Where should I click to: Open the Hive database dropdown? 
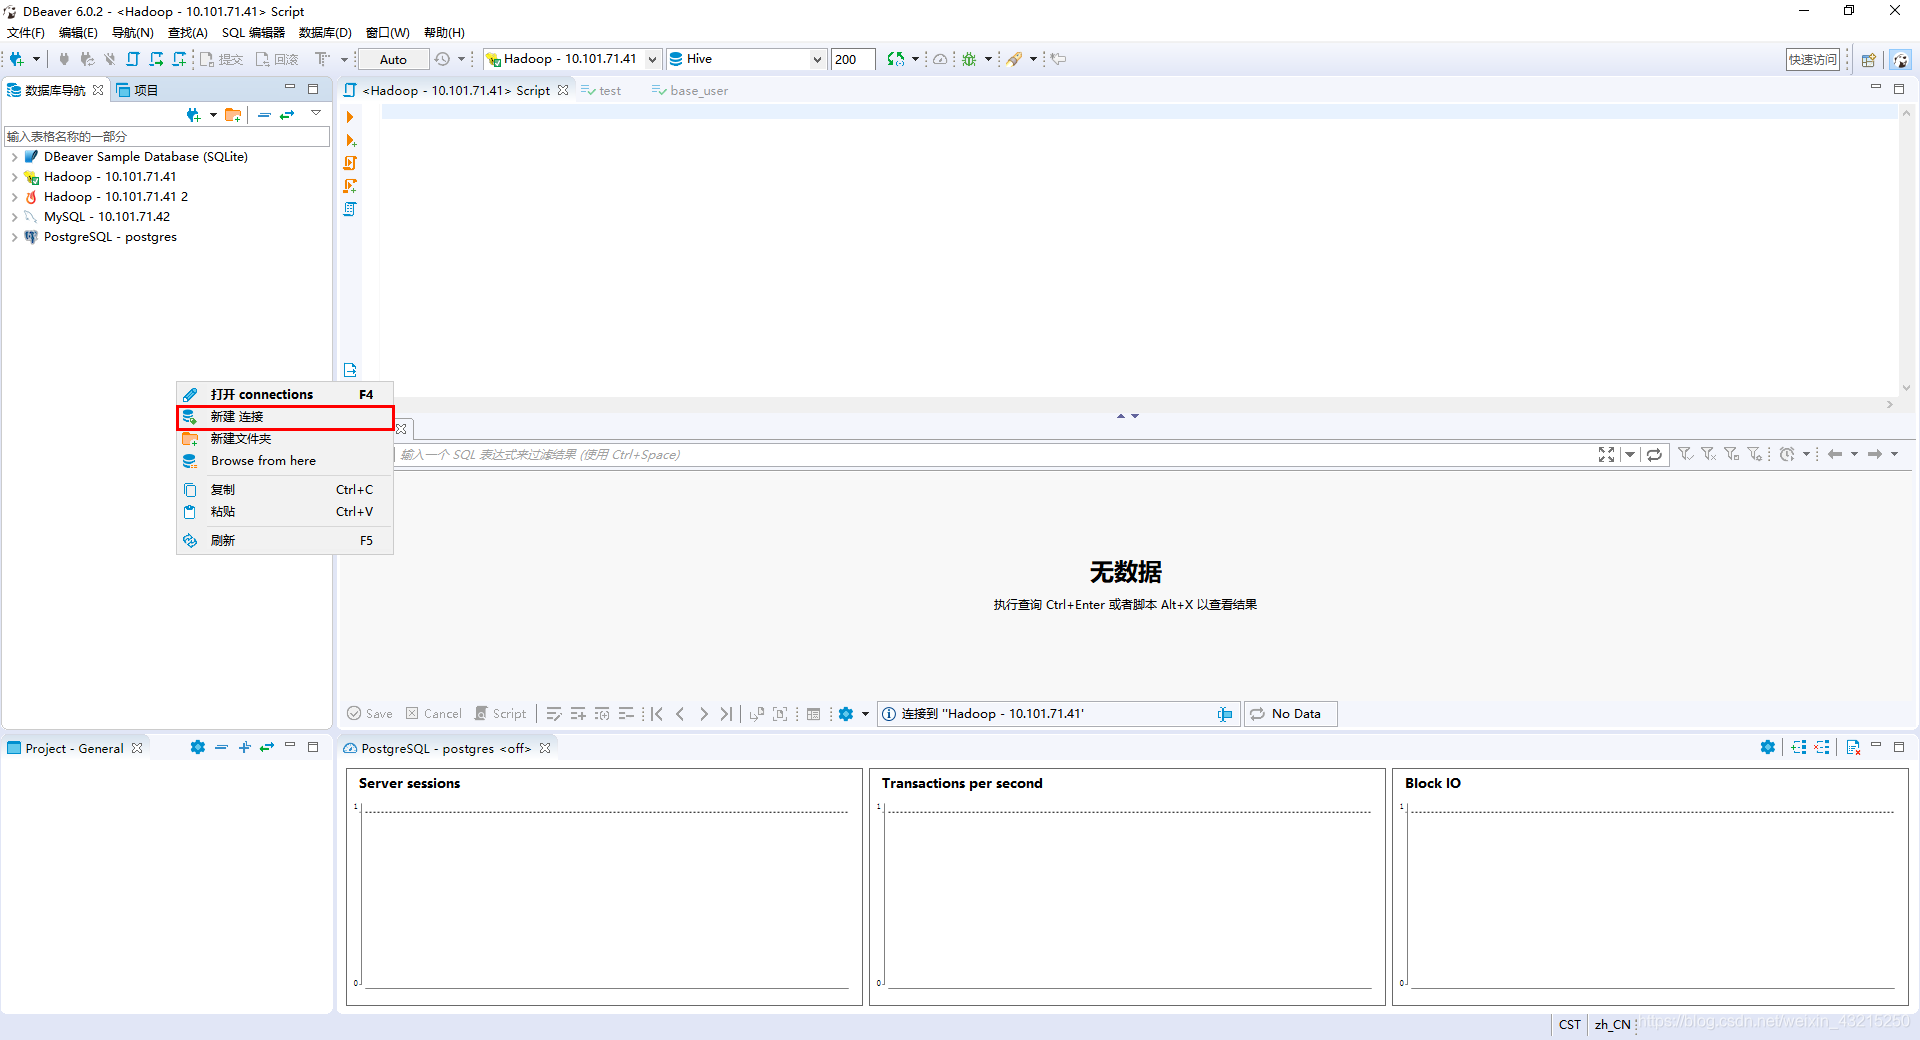(817, 59)
